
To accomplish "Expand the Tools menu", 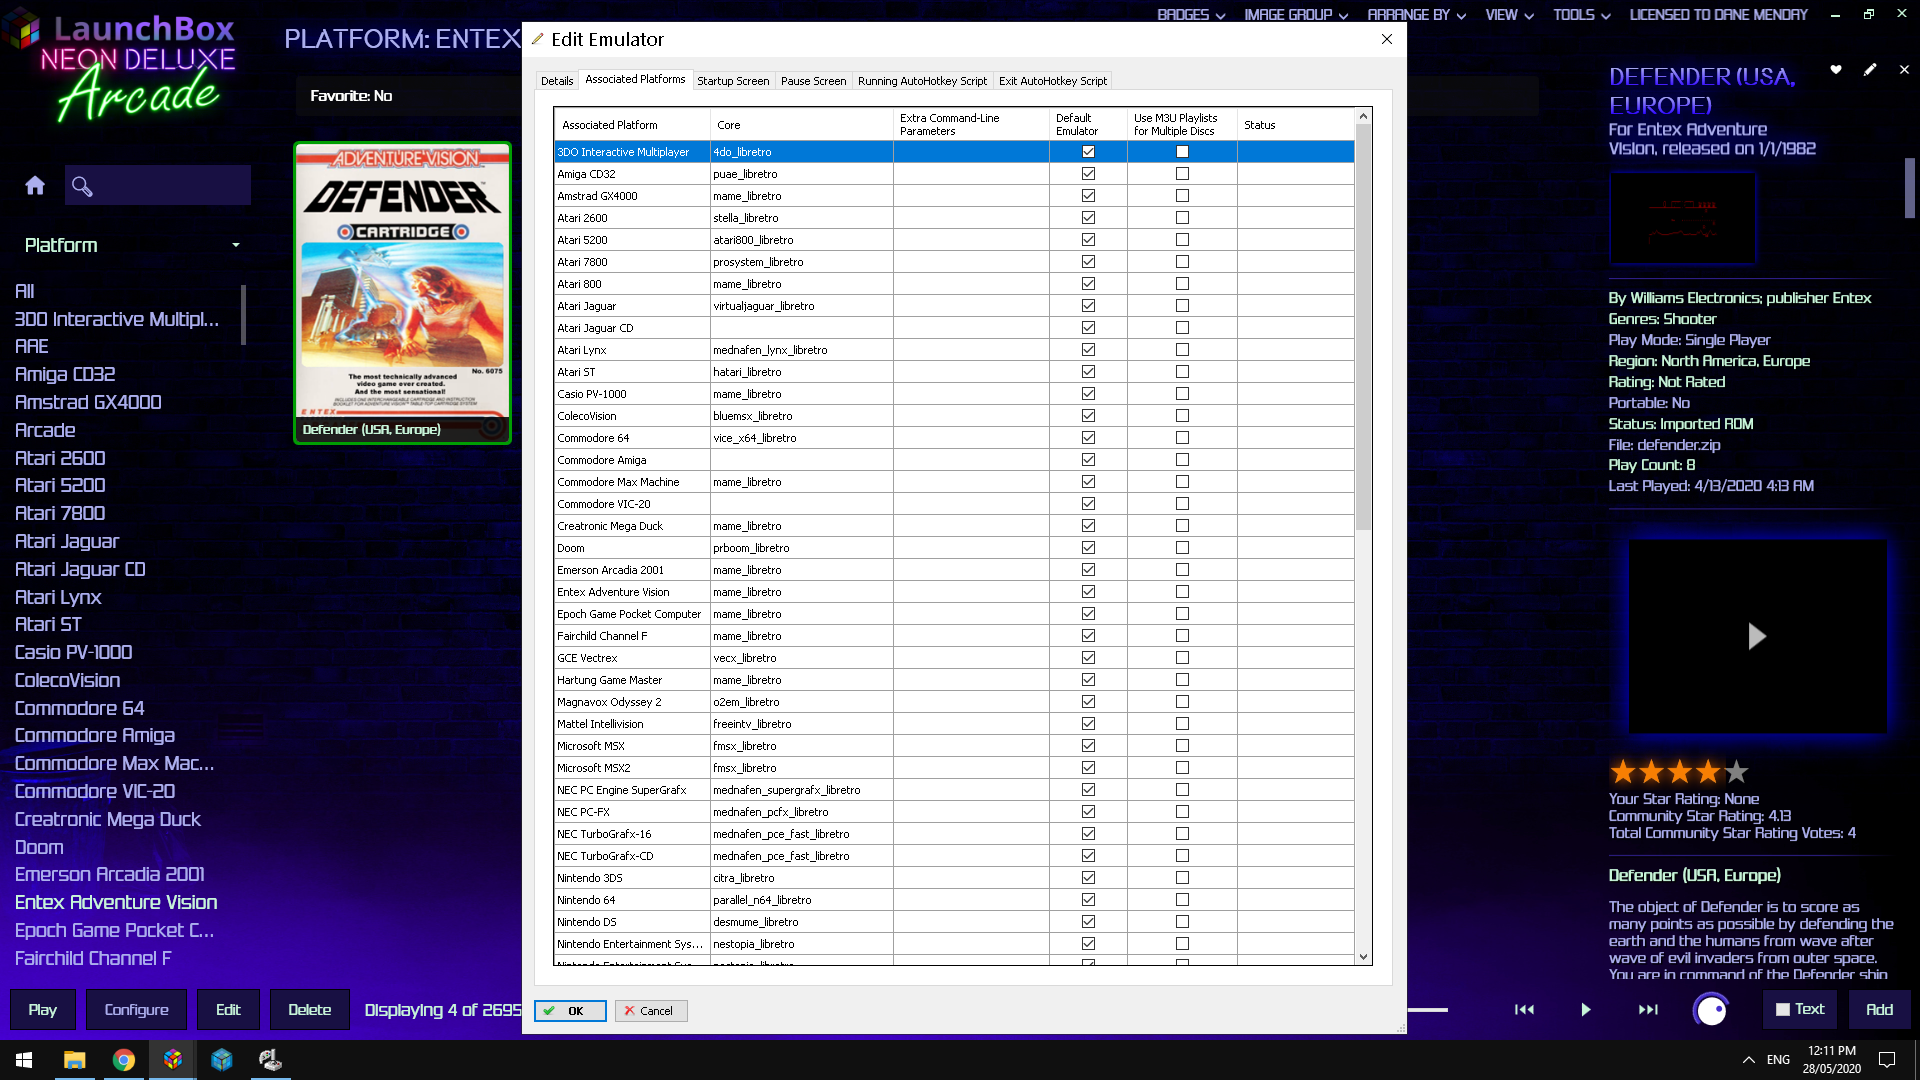I will pos(1581,15).
